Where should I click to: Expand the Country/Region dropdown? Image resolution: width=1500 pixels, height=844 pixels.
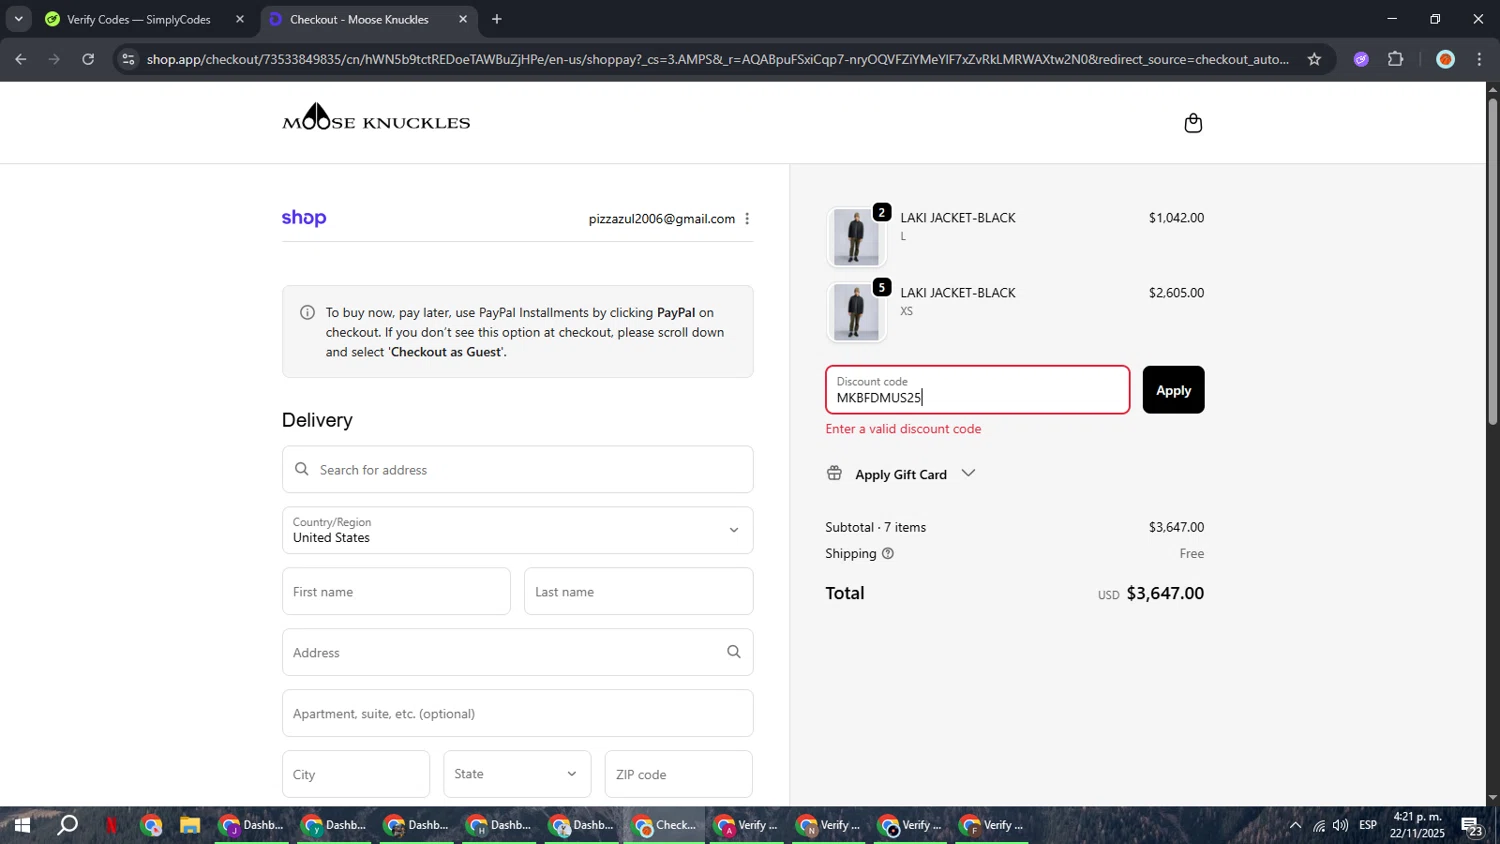(x=517, y=530)
